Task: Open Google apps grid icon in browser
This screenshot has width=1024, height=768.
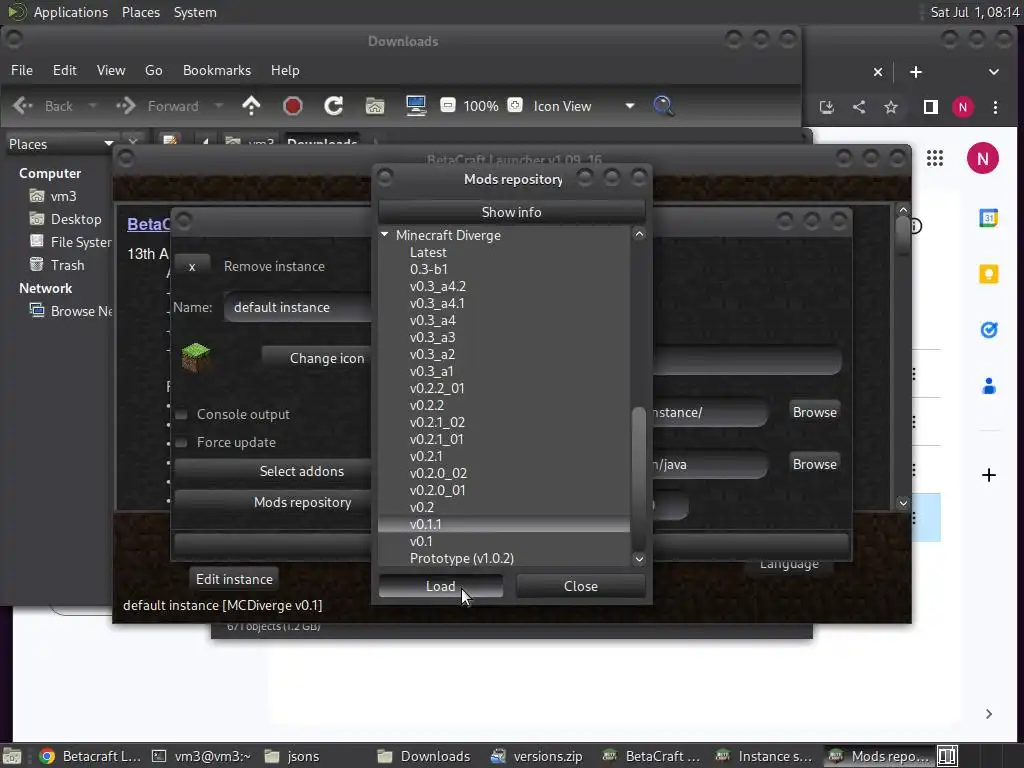Action: [x=935, y=158]
